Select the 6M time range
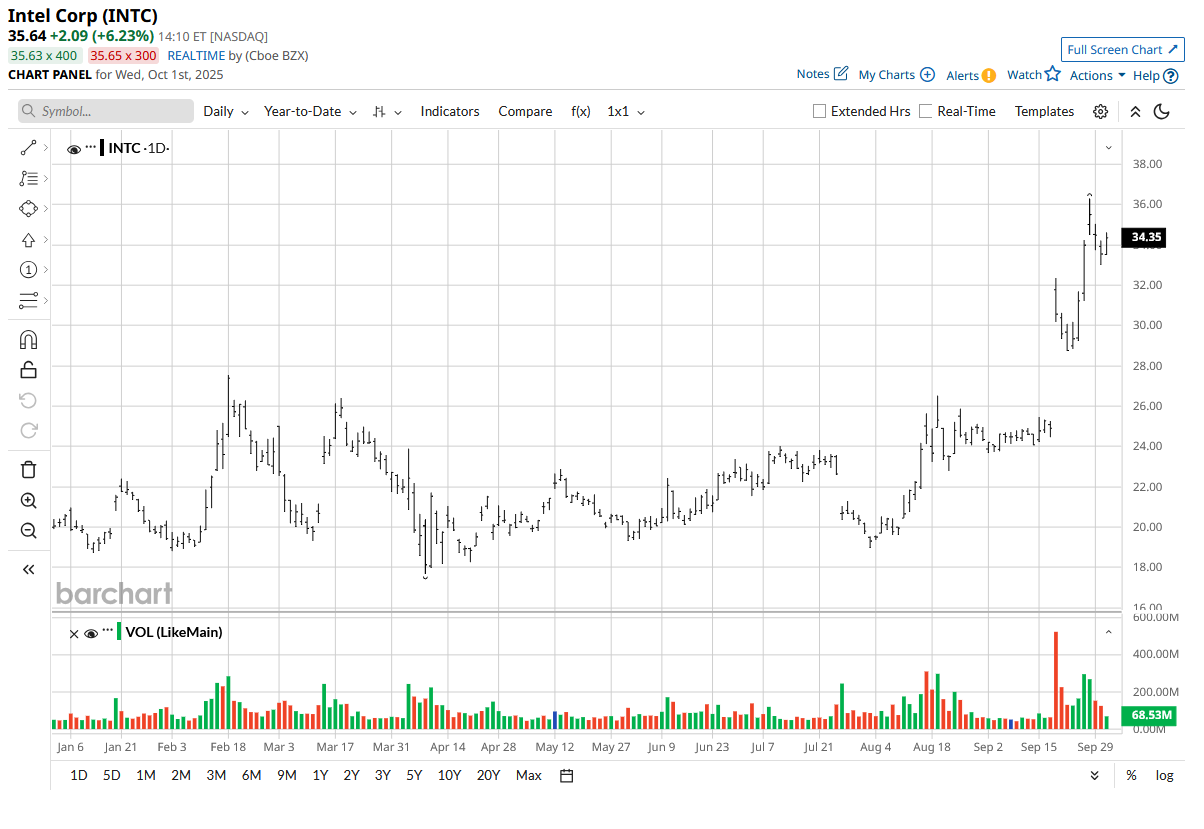1204x829 pixels. [251, 775]
